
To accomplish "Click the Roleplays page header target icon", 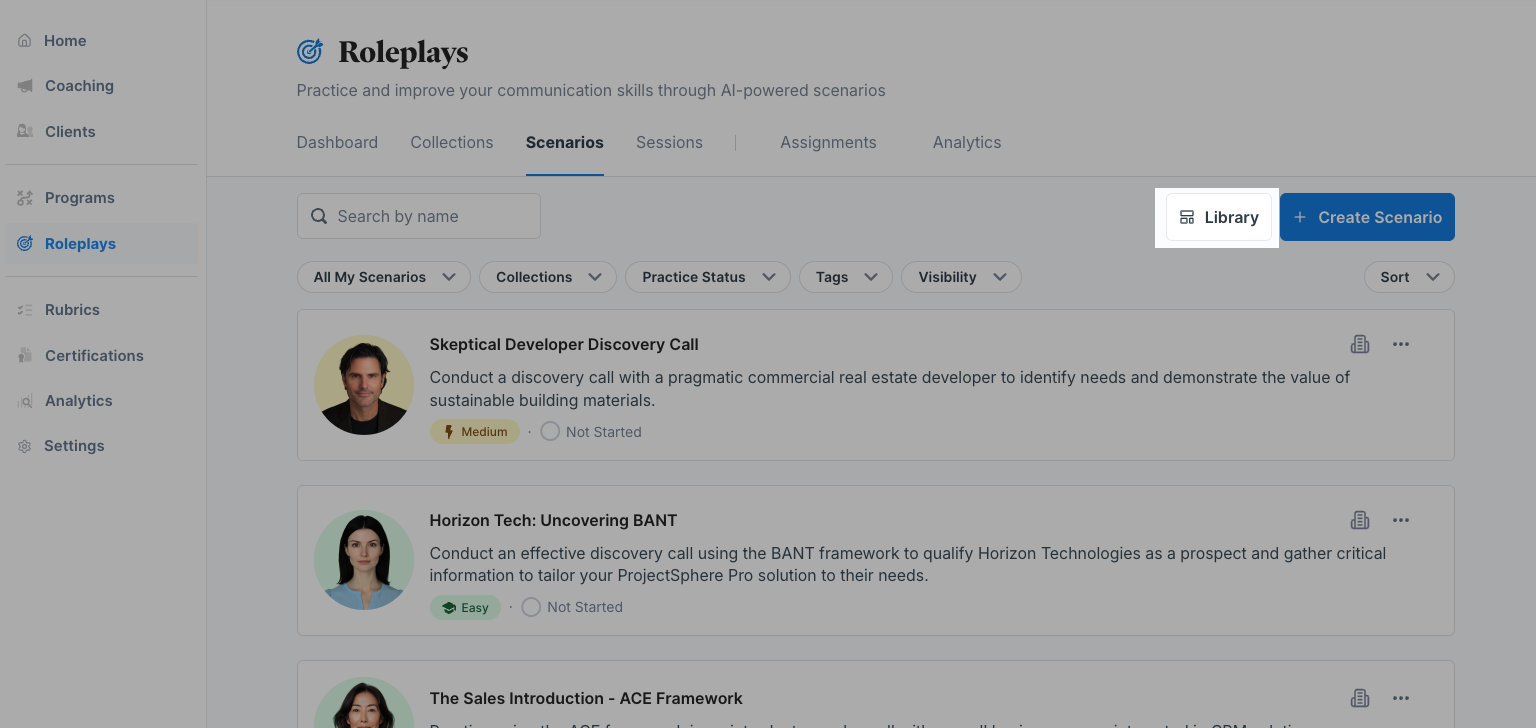I will 310,51.
